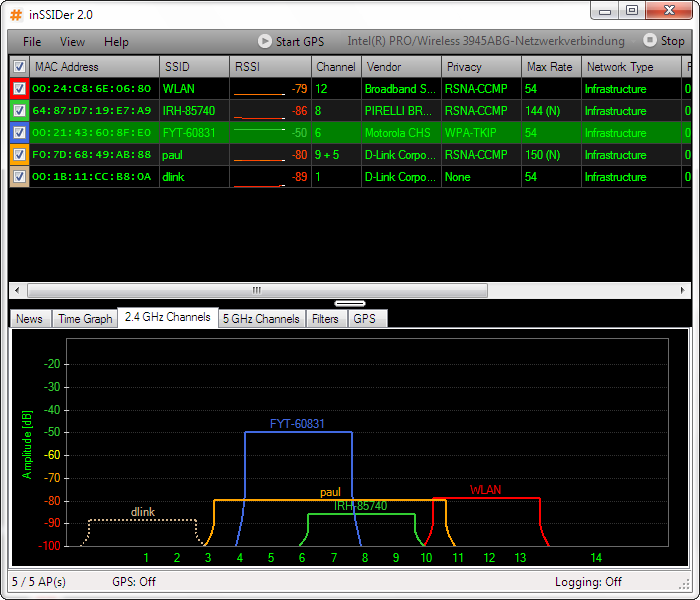This screenshot has width=700, height=600.
Task: Open the News tab
Action: pos(30,319)
